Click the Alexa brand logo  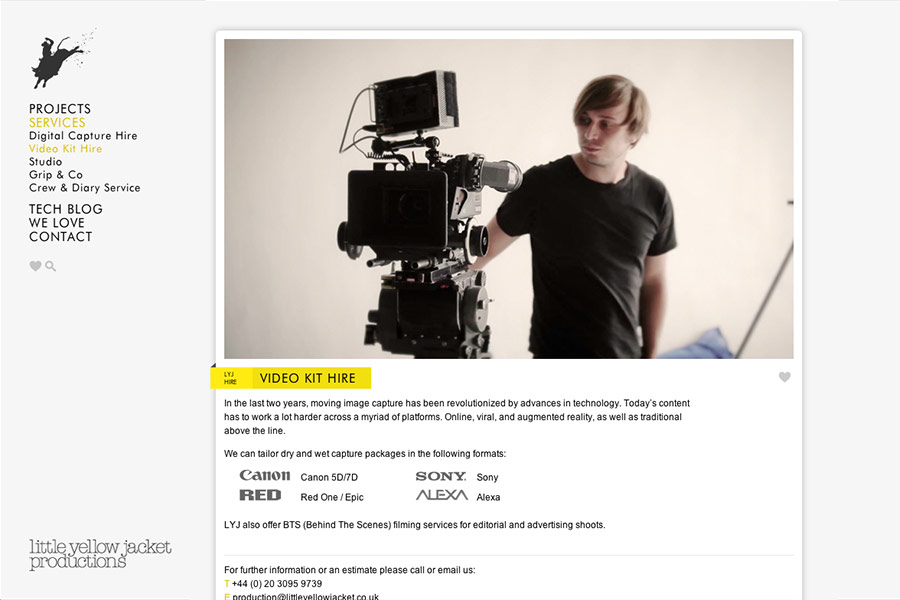[441, 495]
